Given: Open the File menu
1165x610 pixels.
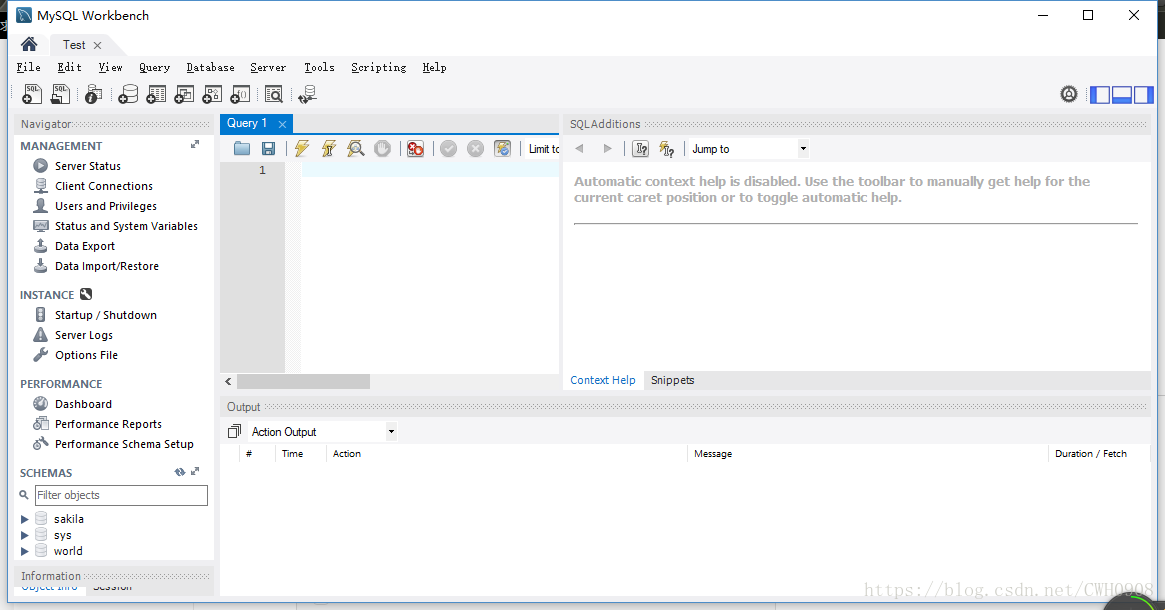Looking at the screenshot, I should click(x=28, y=67).
